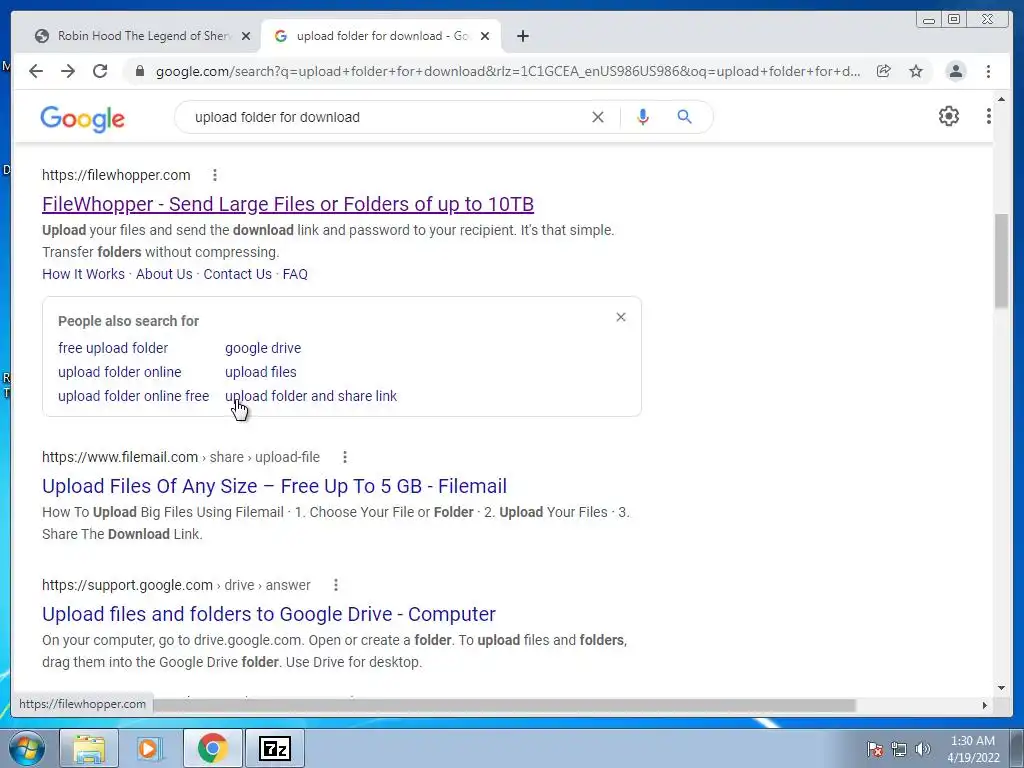Open a new tab with plus button
This screenshot has height=768, width=1024.
tap(522, 36)
